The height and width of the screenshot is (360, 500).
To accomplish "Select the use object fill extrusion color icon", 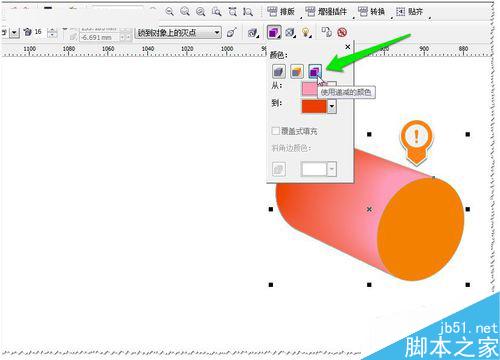I will 279,71.
